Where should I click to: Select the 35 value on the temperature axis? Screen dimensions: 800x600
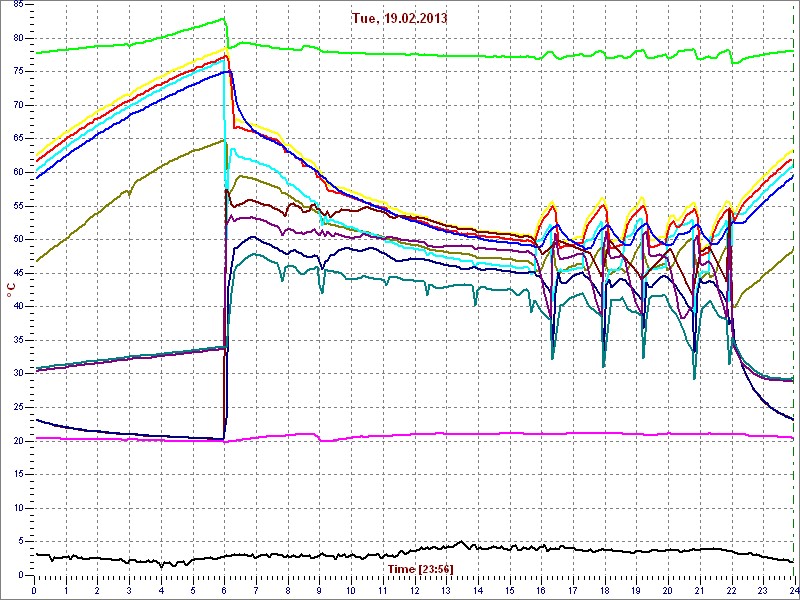18,340
